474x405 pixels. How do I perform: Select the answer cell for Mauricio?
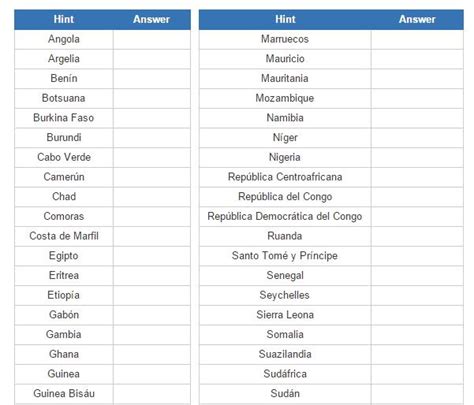pos(417,59)
